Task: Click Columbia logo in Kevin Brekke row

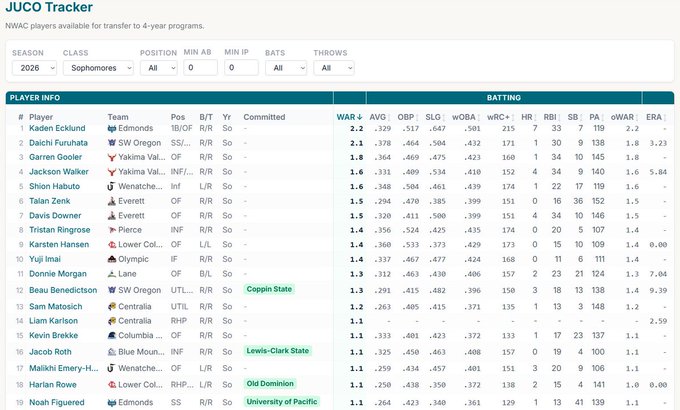Action: coord(112,335)
